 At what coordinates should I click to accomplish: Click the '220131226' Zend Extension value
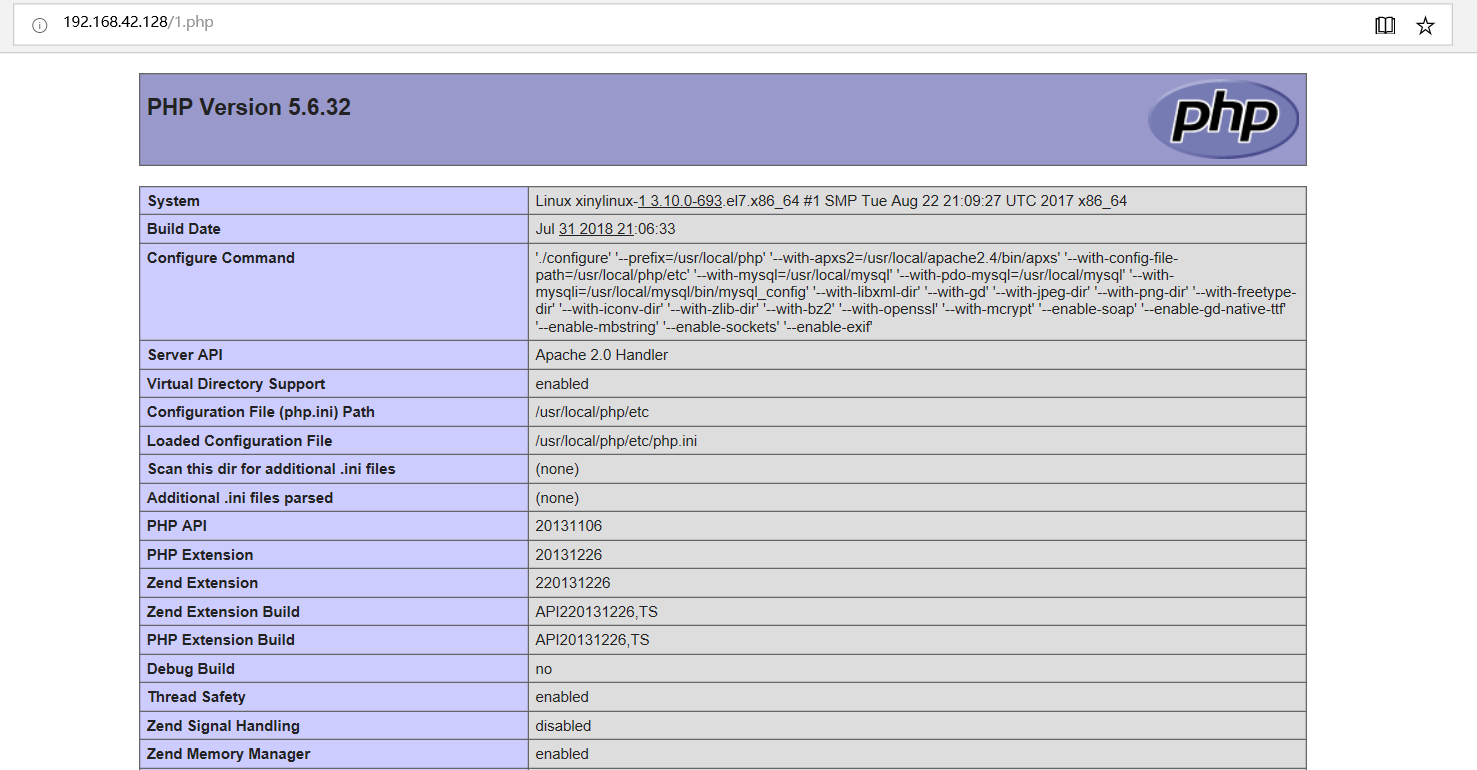tap(573, 583)
